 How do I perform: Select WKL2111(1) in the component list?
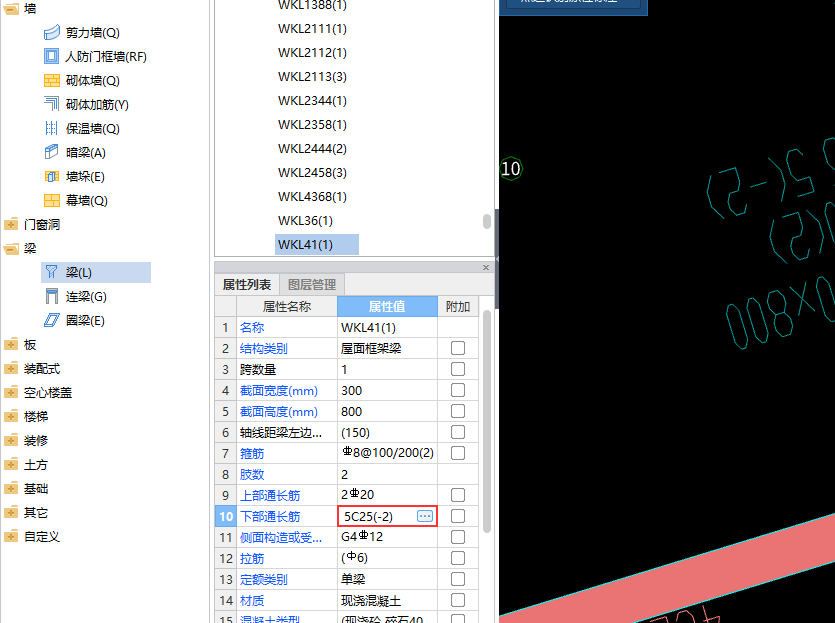pos(312,29)
